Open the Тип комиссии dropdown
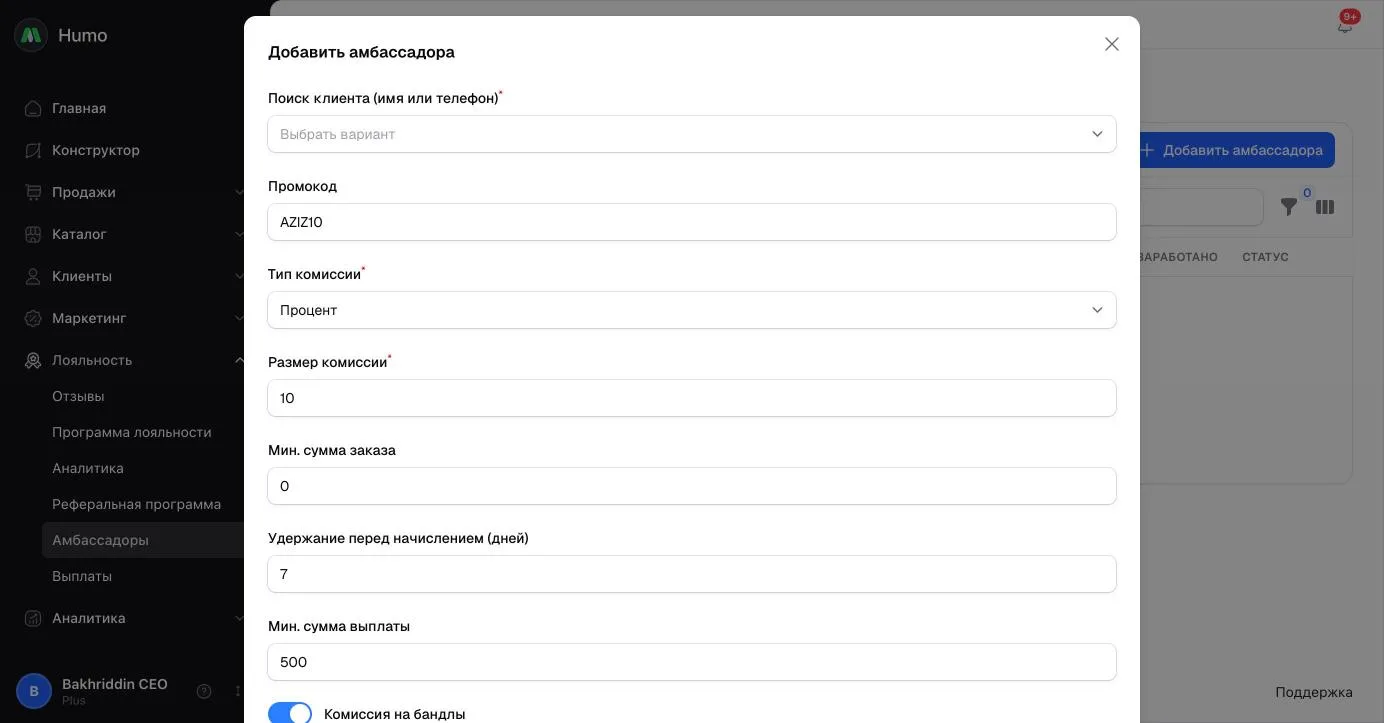 tap(692, 310)
